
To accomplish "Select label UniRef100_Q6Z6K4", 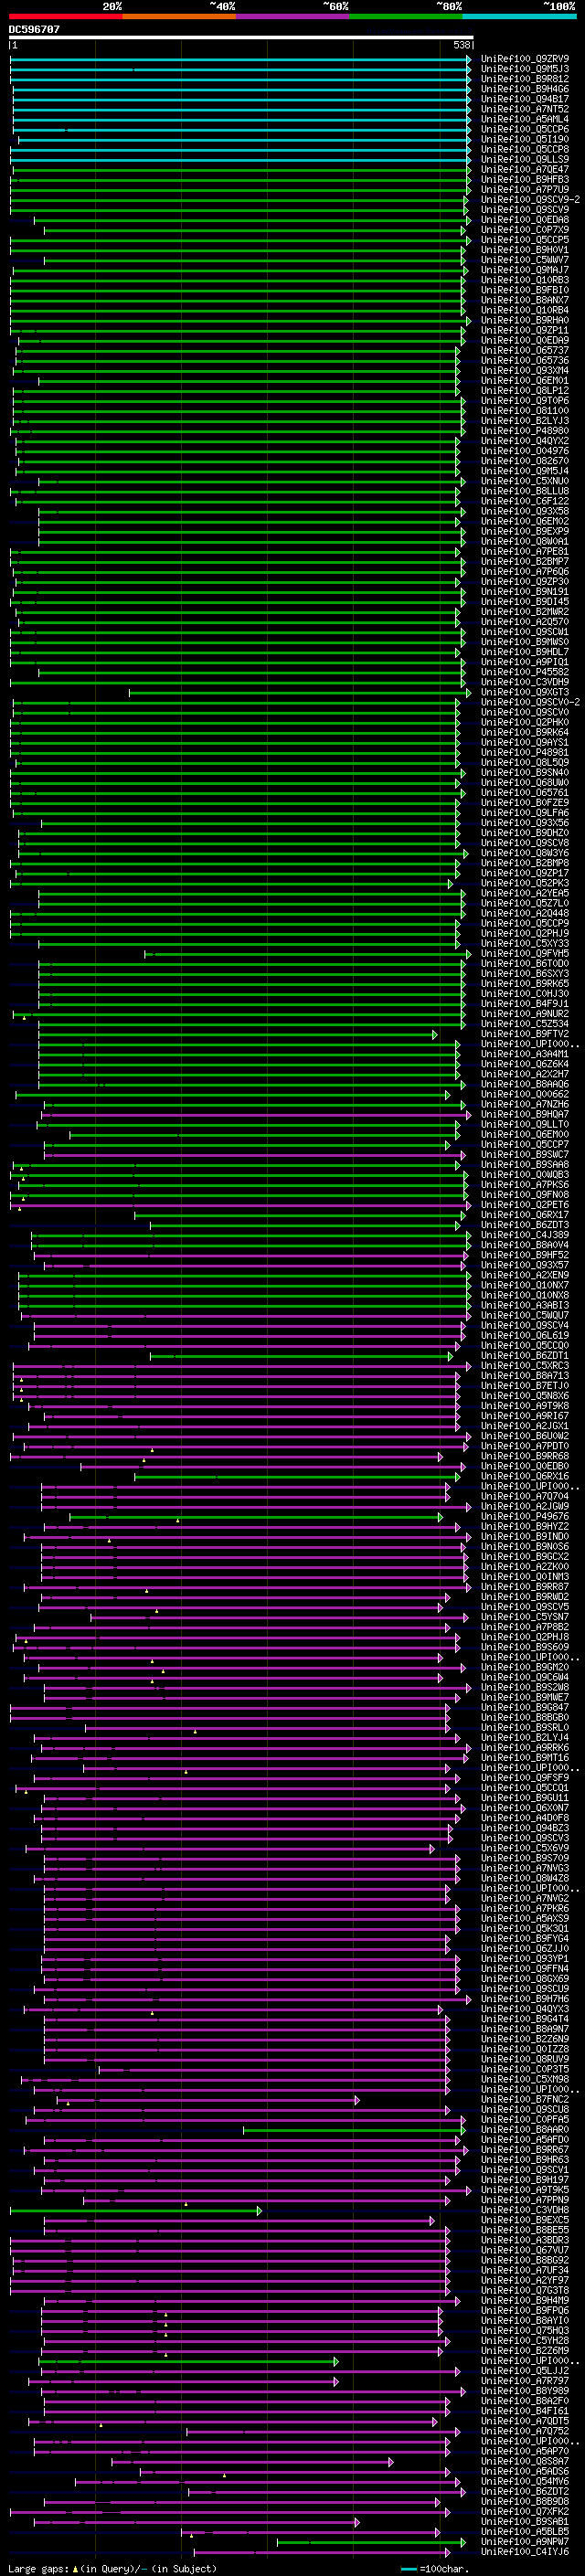I will coord(525,1064).
